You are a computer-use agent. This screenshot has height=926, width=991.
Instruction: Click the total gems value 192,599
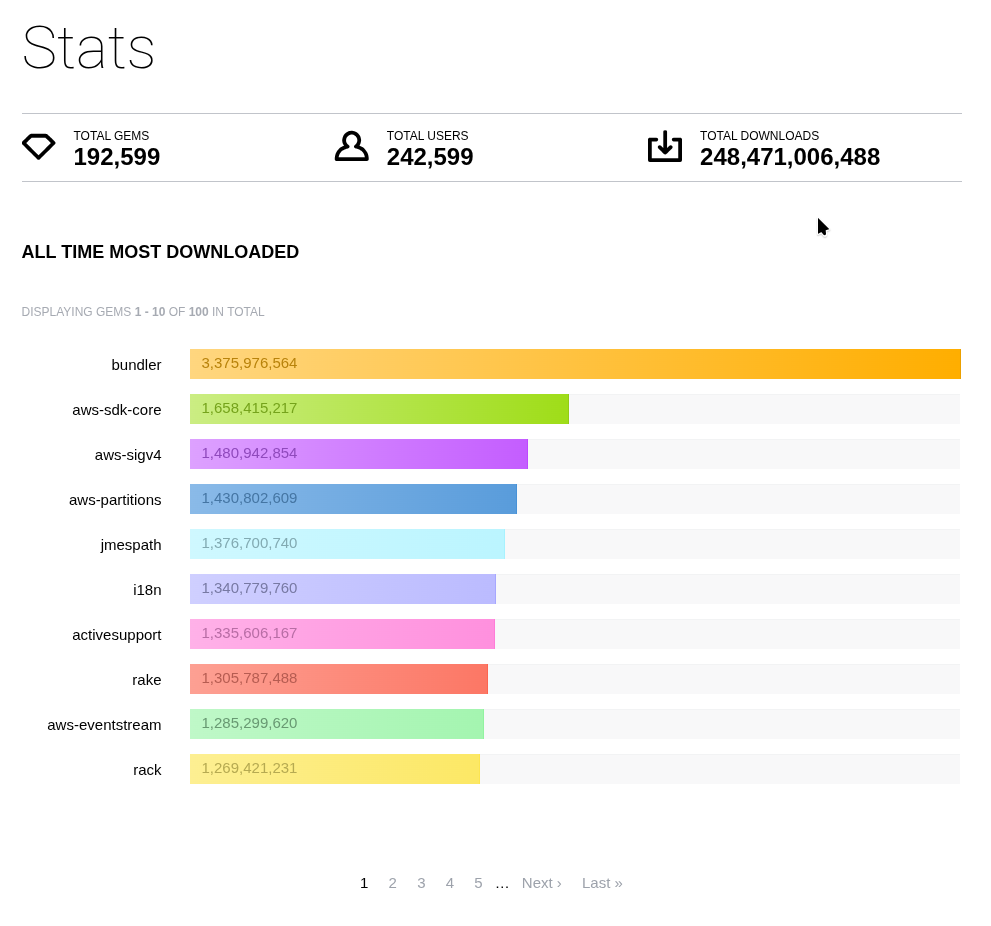pyautogui.click(x=117, y=157)
